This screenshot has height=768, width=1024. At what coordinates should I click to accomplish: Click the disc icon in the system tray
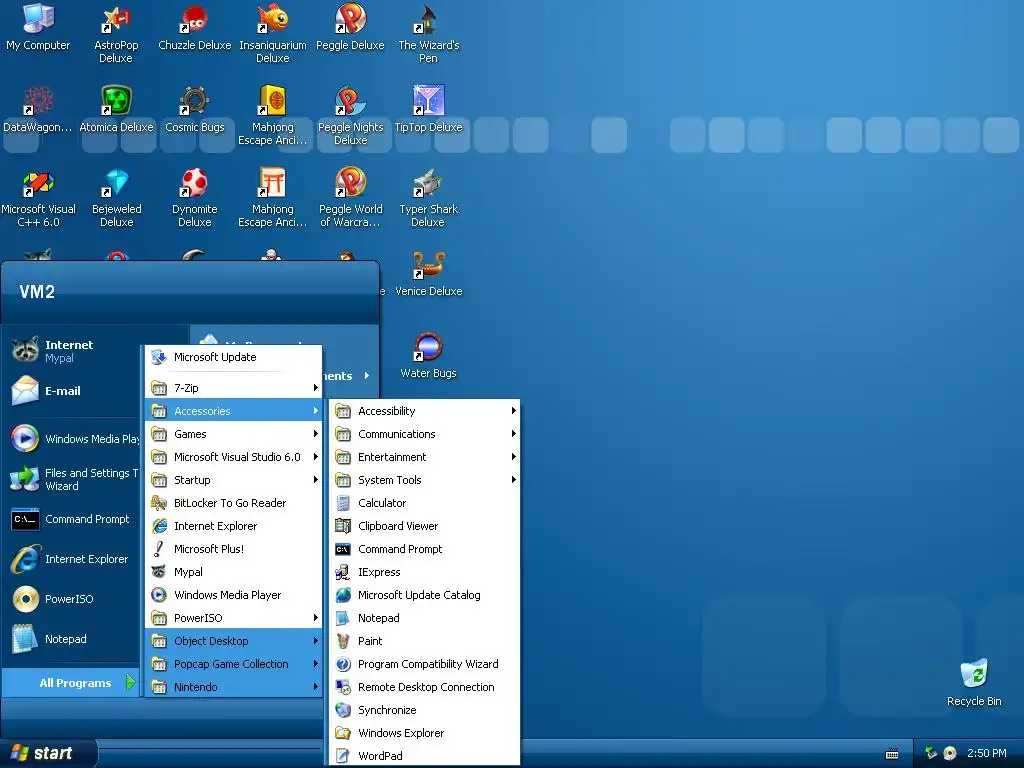[950, 753]
